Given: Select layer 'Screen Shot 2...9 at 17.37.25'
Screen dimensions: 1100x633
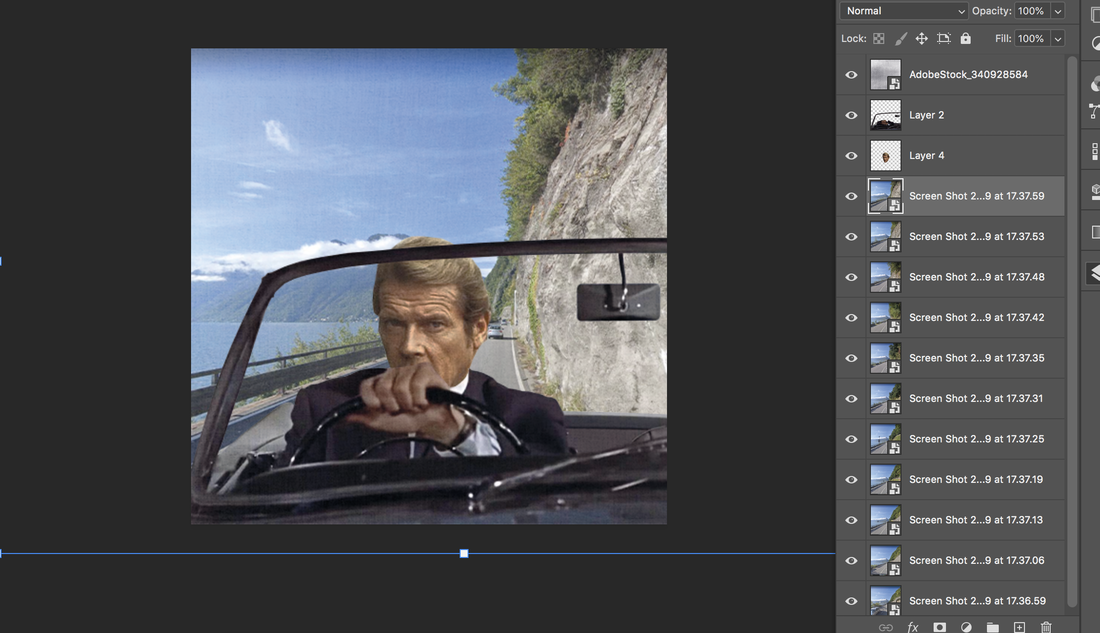Looking at the screenshot, I should (977, 439).
